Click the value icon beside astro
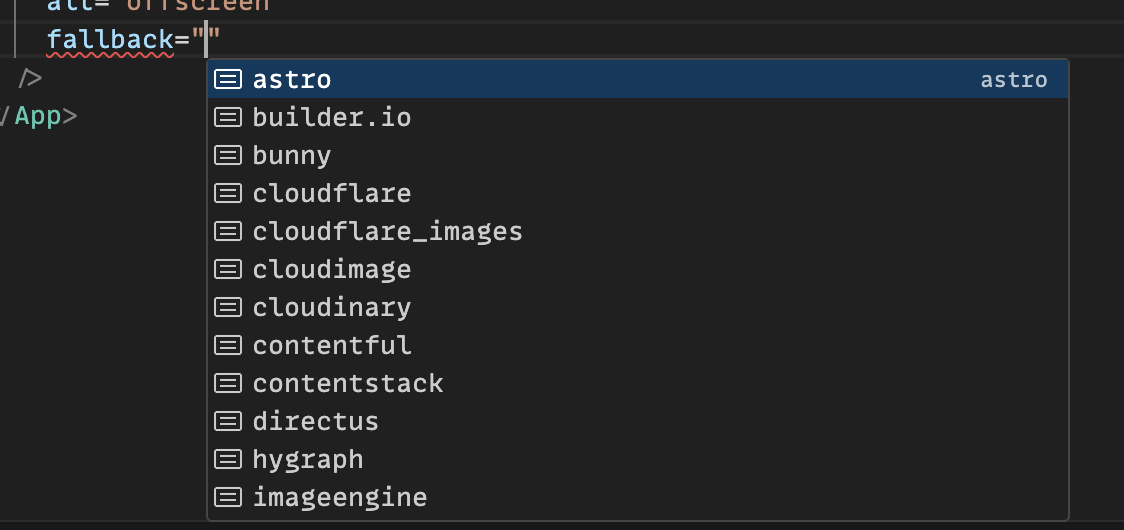Screen dimensions: 1124x530 coord(228,80)
